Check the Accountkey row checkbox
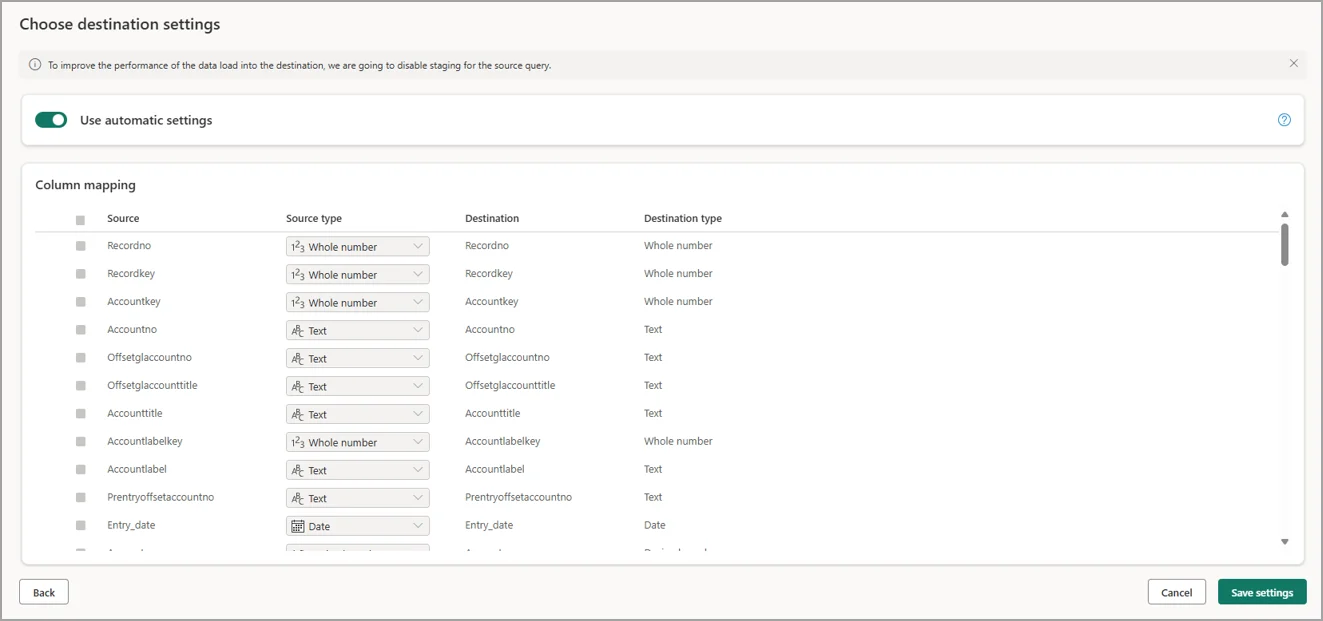The image size is (1323, 621). click(x=80, y=302)
